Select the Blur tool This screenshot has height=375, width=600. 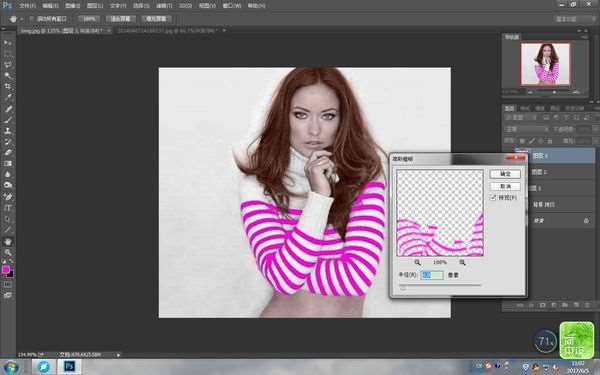point(8,174)
